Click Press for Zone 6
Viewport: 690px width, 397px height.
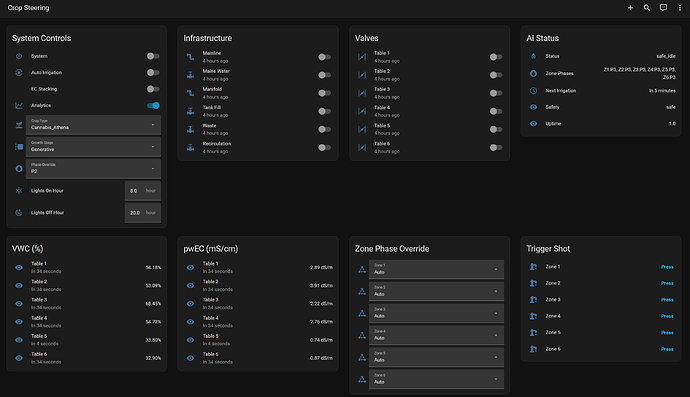coord(667,349)
